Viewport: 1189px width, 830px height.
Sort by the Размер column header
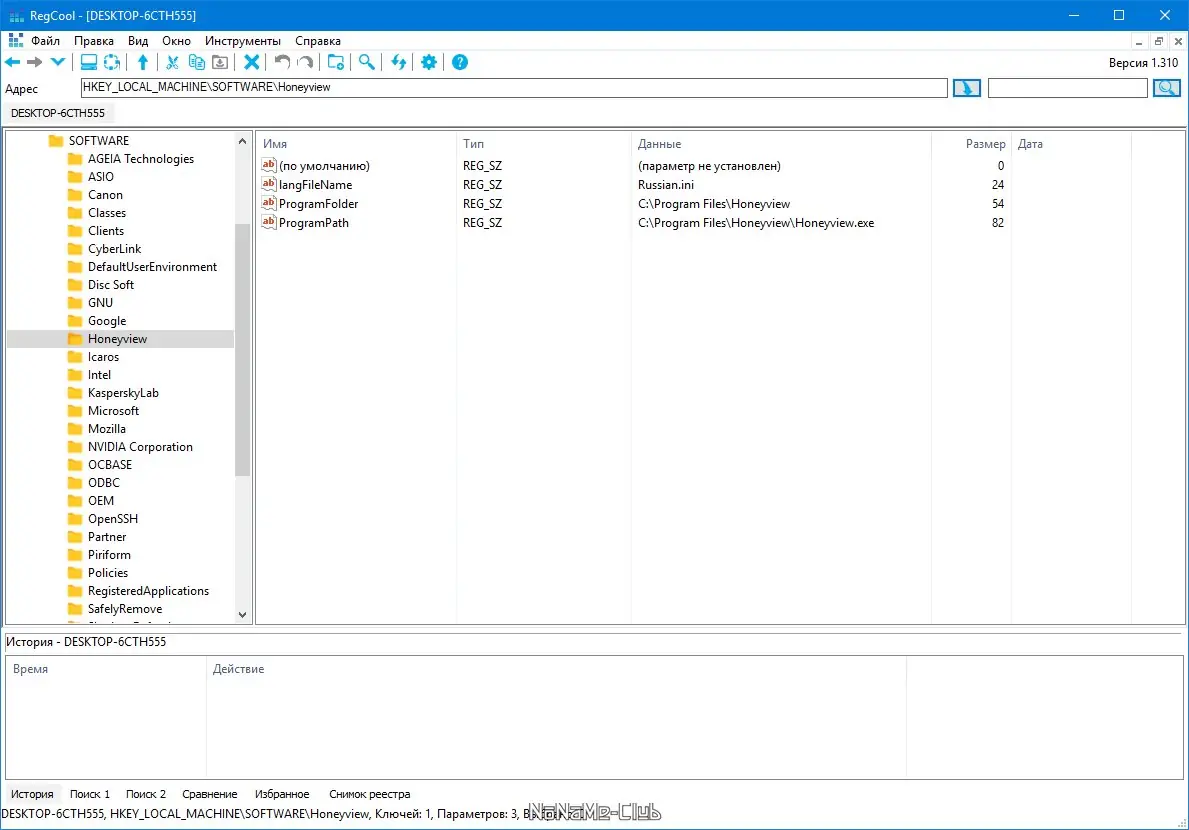click(971, 144)
